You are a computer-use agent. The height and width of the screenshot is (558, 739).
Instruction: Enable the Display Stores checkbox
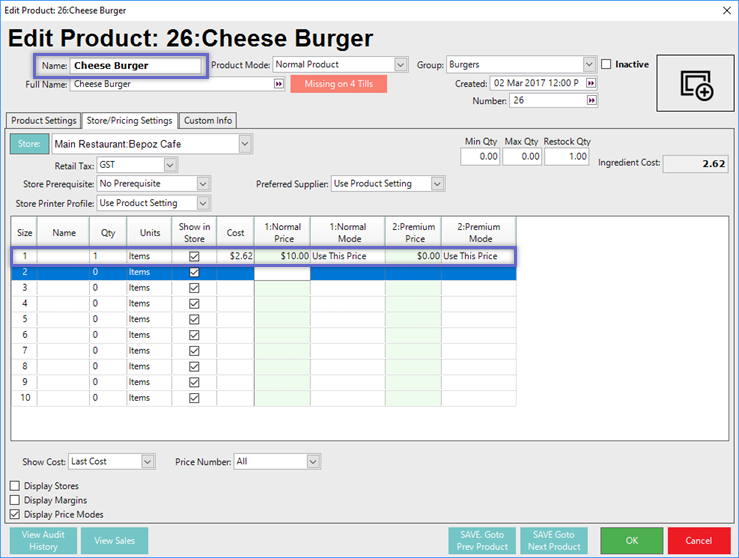click(x=14, y=486)
